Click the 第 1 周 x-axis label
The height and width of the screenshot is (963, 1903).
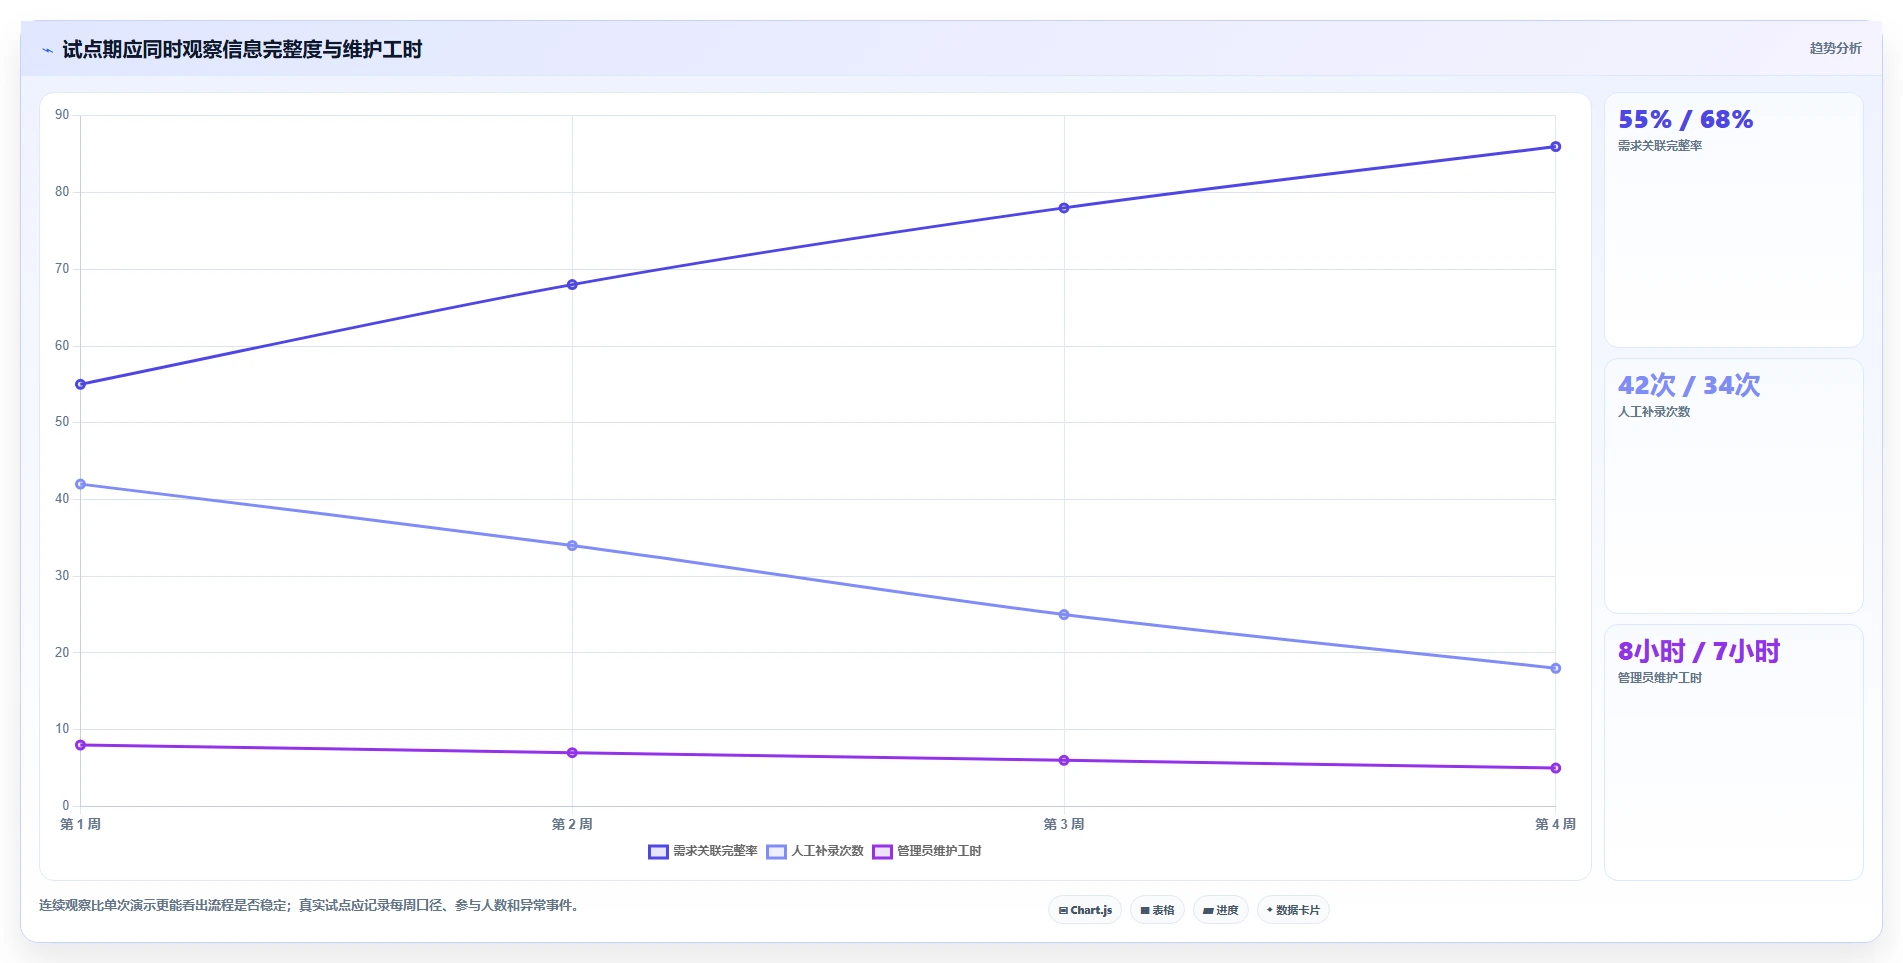[81, 824]
